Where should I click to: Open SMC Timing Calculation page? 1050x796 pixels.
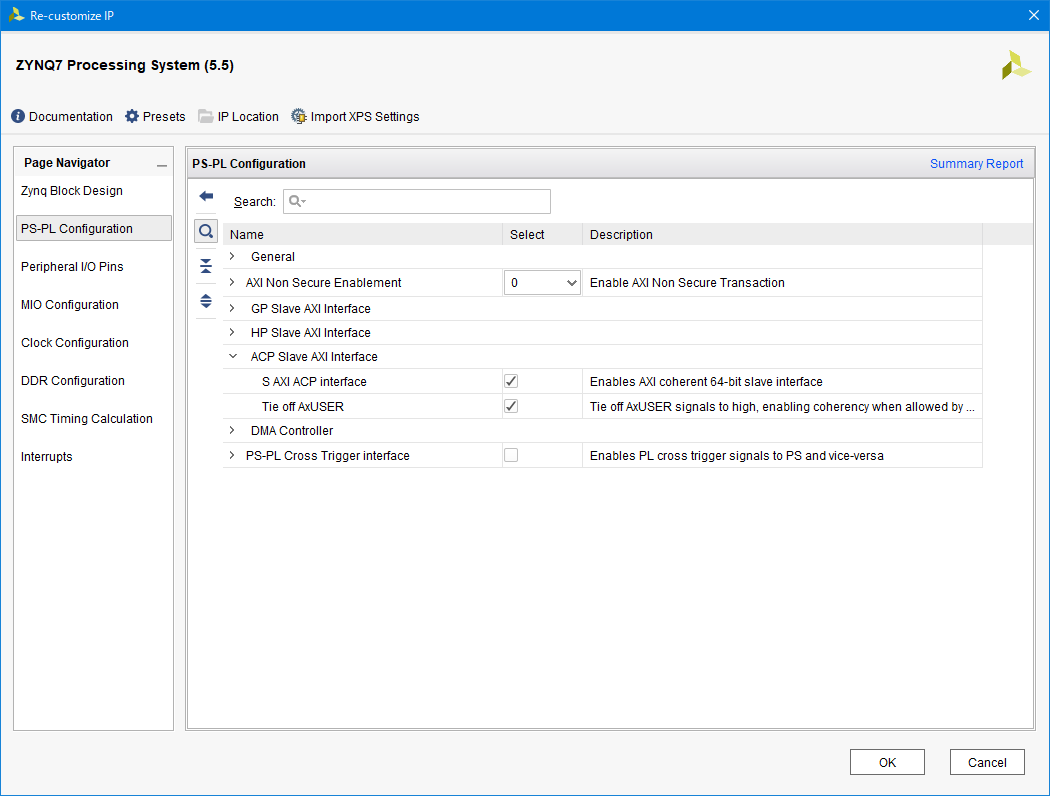87,418
